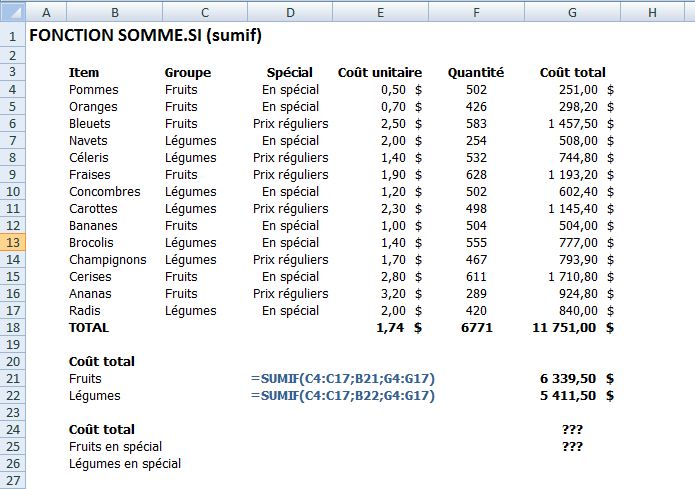Select the Groupe header cell

pyautogui.click(x=188, y=72)
